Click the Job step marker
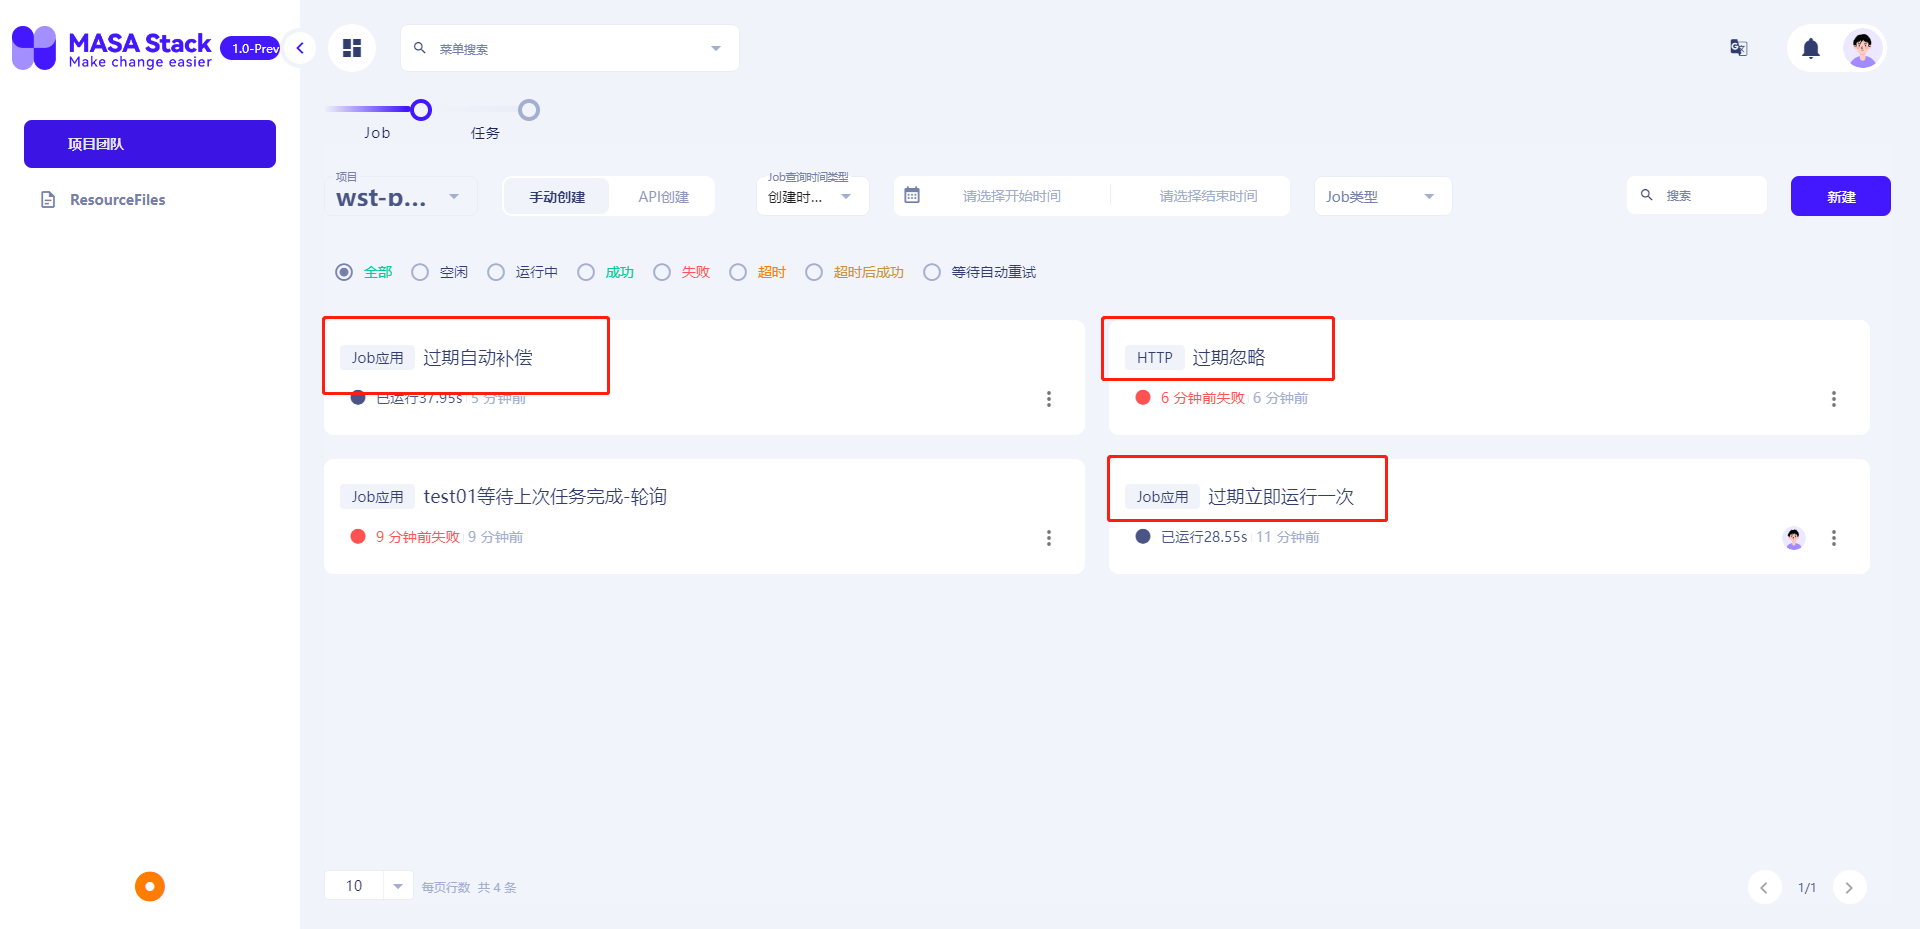 pyautogui.click(x=421, y=110)
